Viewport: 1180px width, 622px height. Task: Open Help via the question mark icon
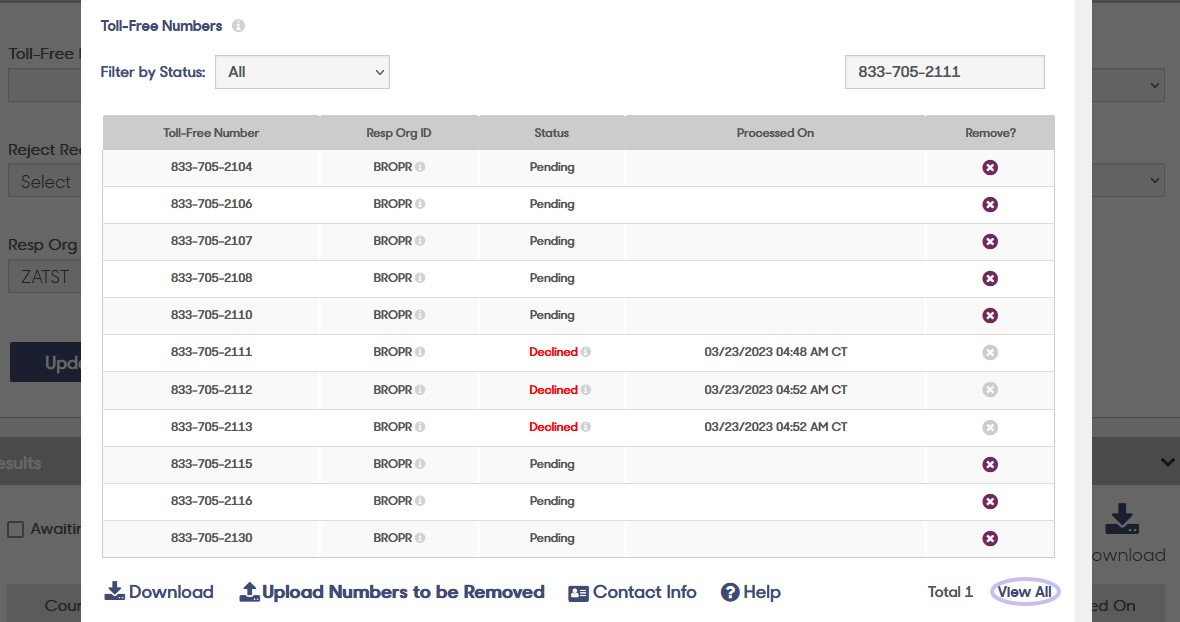click(x=731, y=591)
